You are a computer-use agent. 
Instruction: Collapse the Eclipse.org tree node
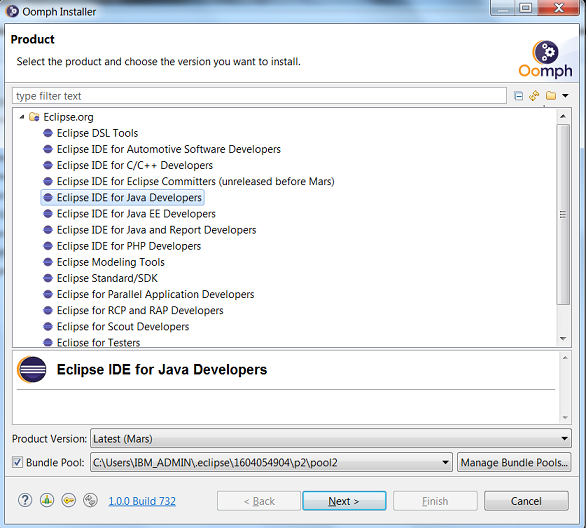tap(22, 117)
